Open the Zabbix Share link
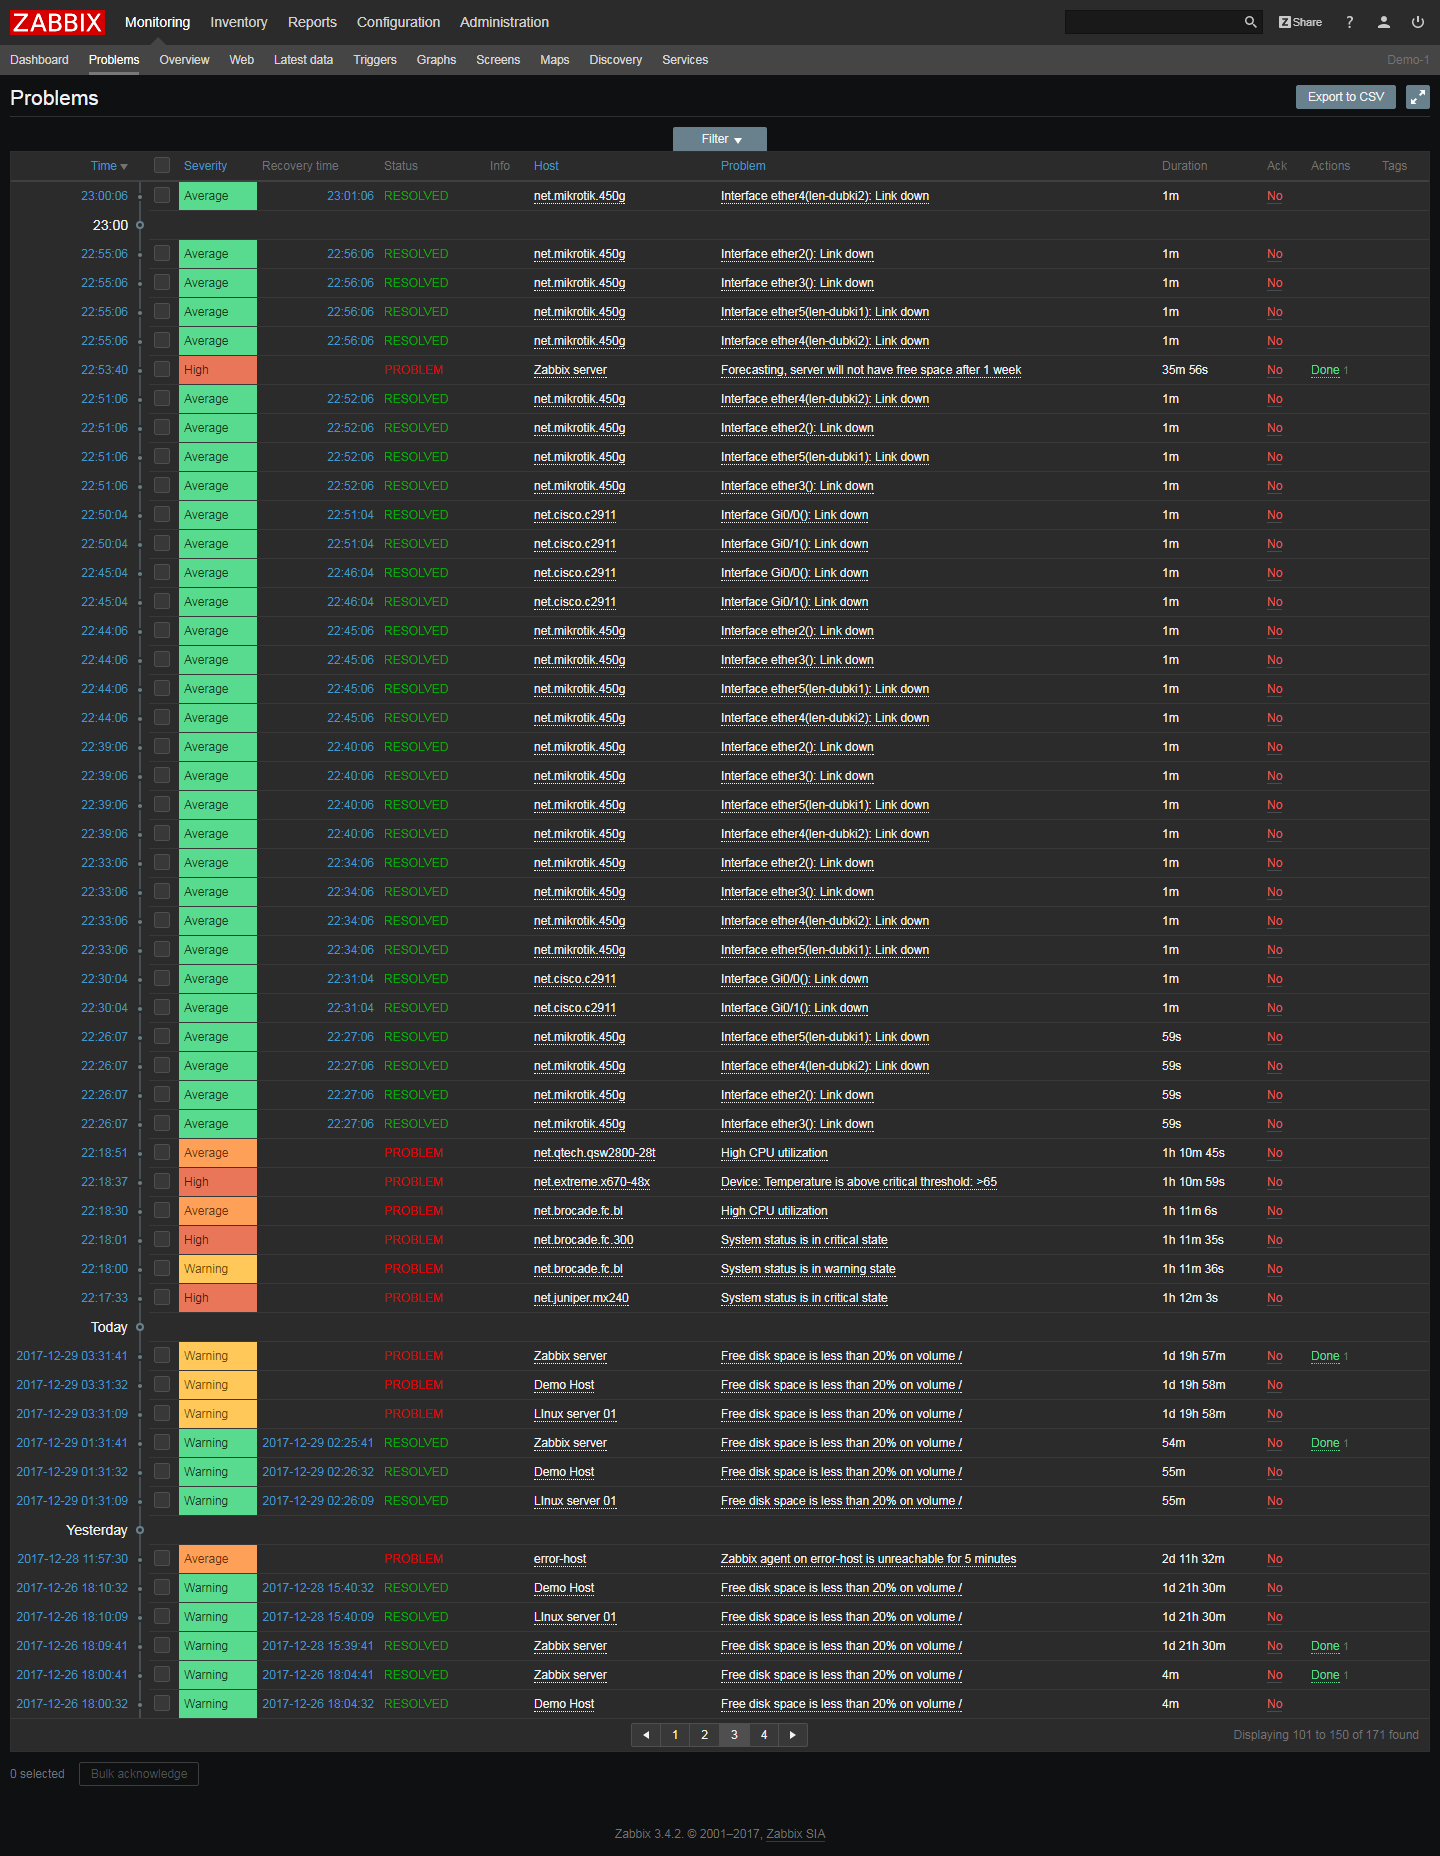 1300,22
